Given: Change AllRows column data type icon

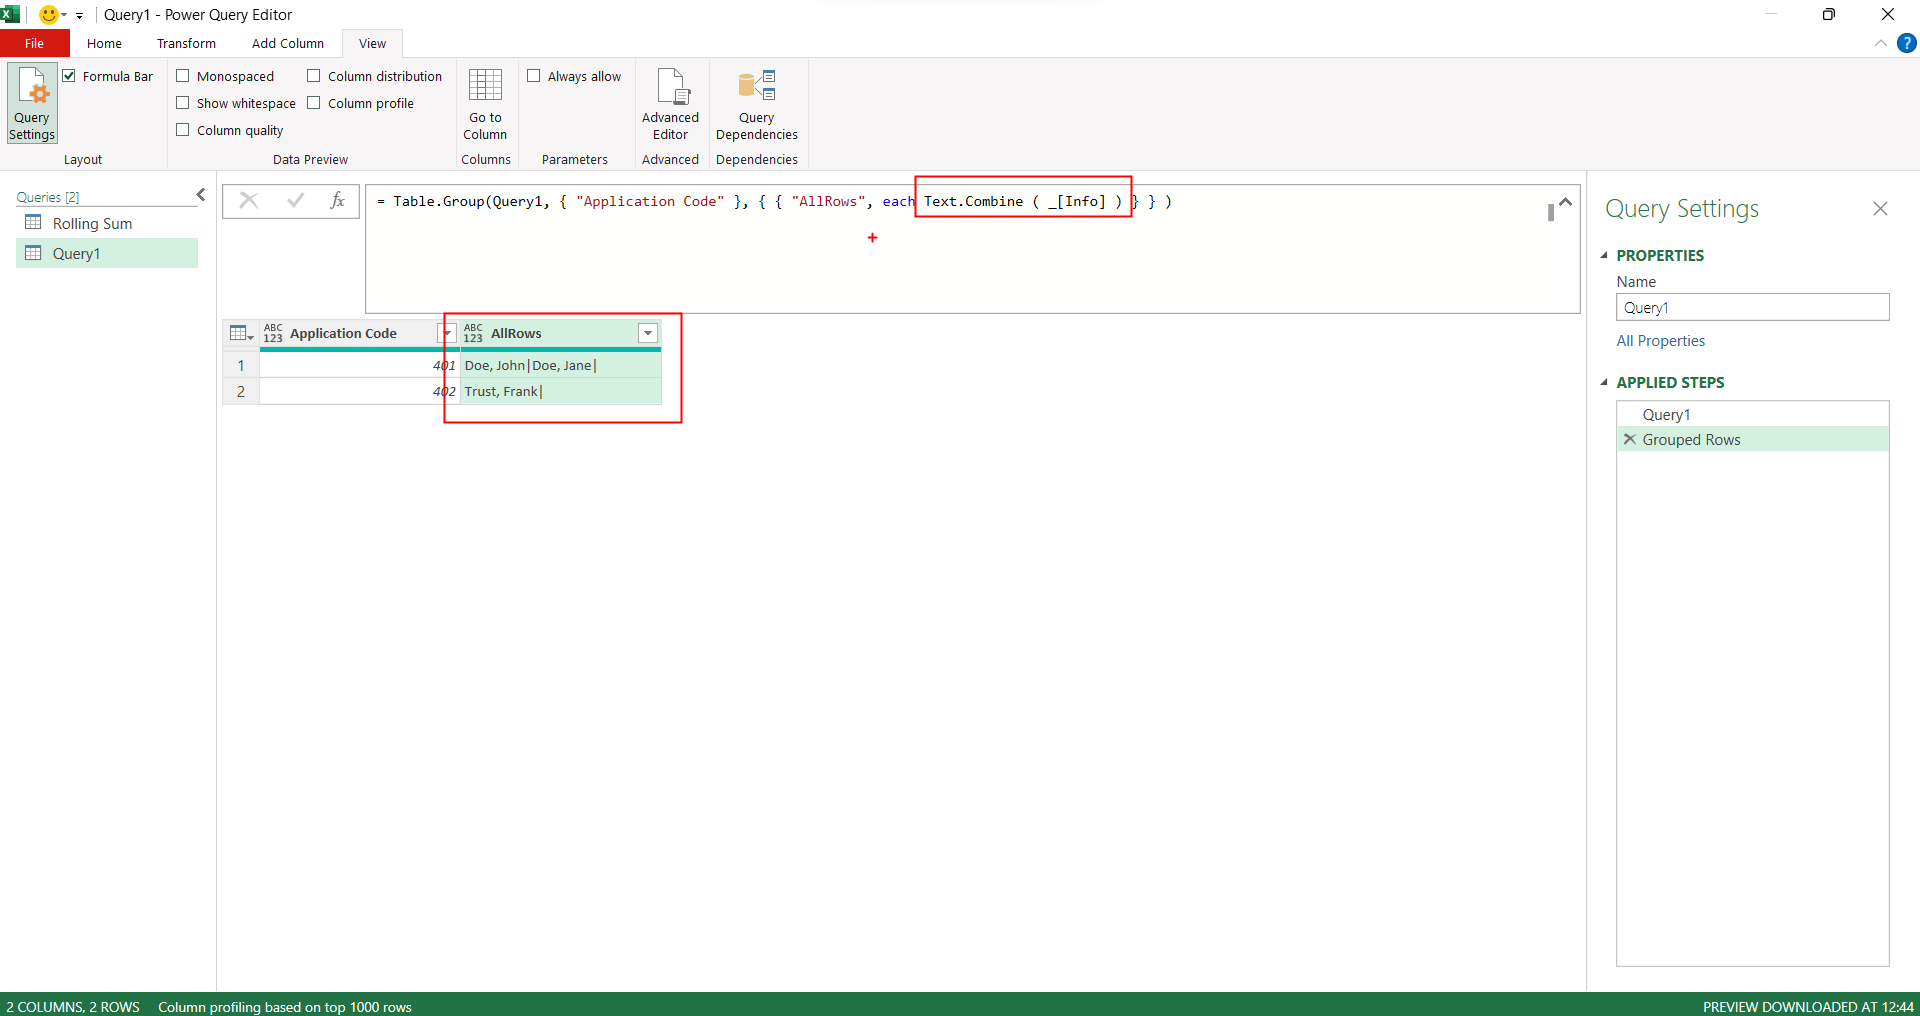Looking at the screenshot, I should click(x=473, y=333).
